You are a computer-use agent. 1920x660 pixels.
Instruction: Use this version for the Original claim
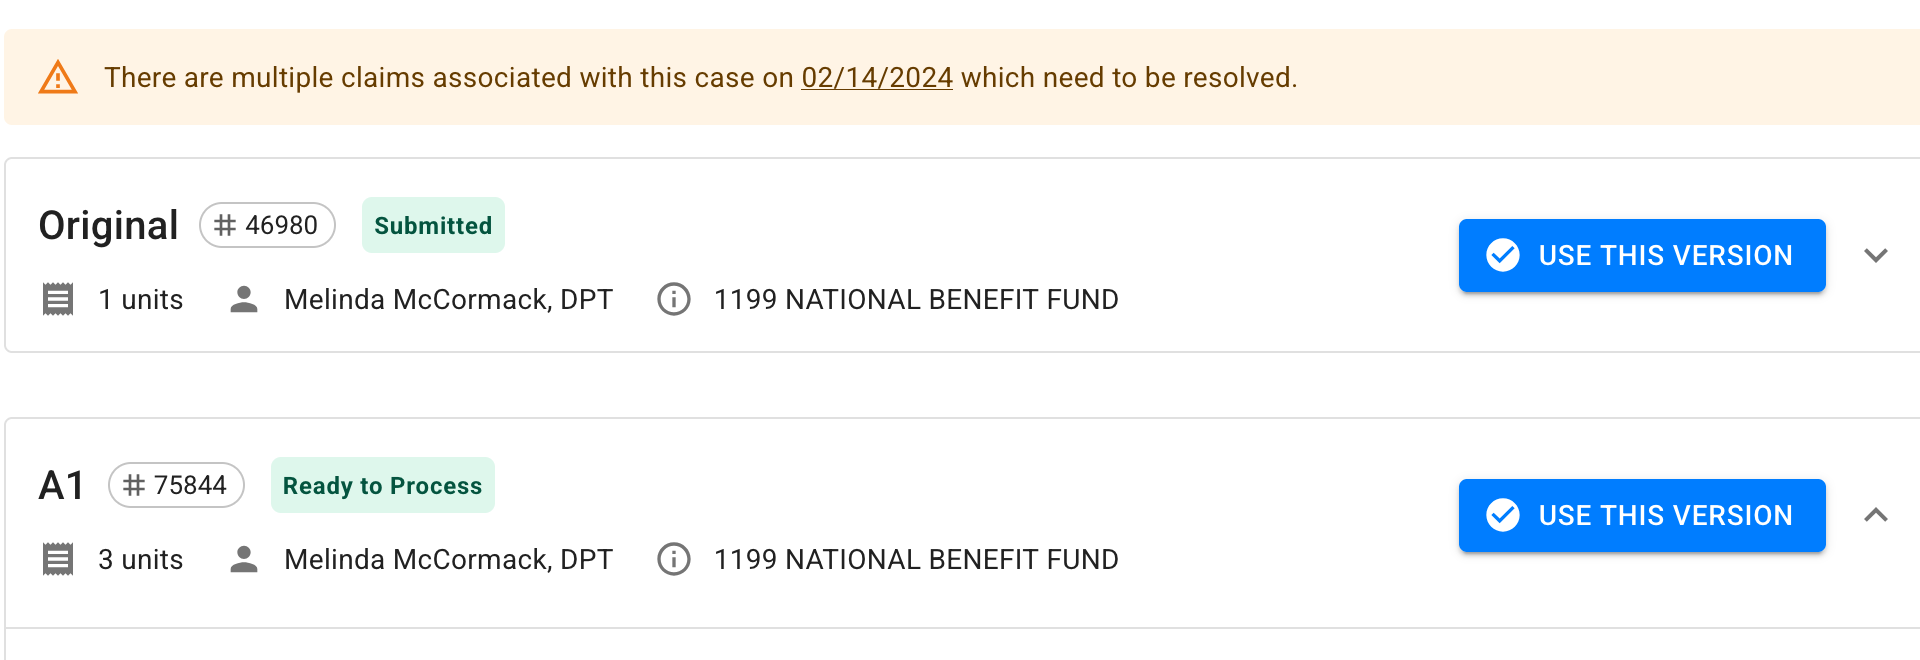(x=1642, y=255)
